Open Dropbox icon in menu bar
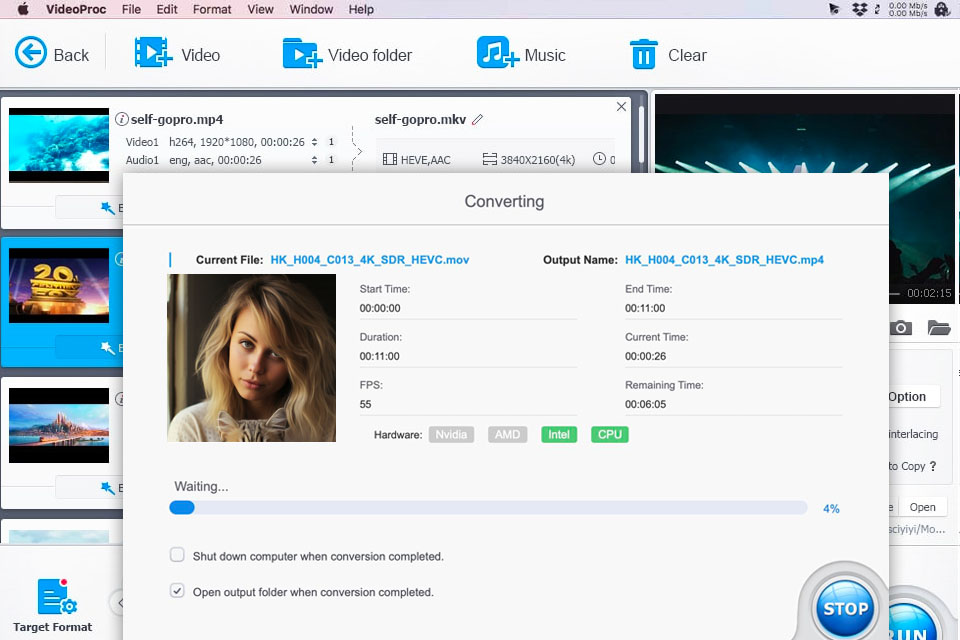 click(x=860, y=9)
